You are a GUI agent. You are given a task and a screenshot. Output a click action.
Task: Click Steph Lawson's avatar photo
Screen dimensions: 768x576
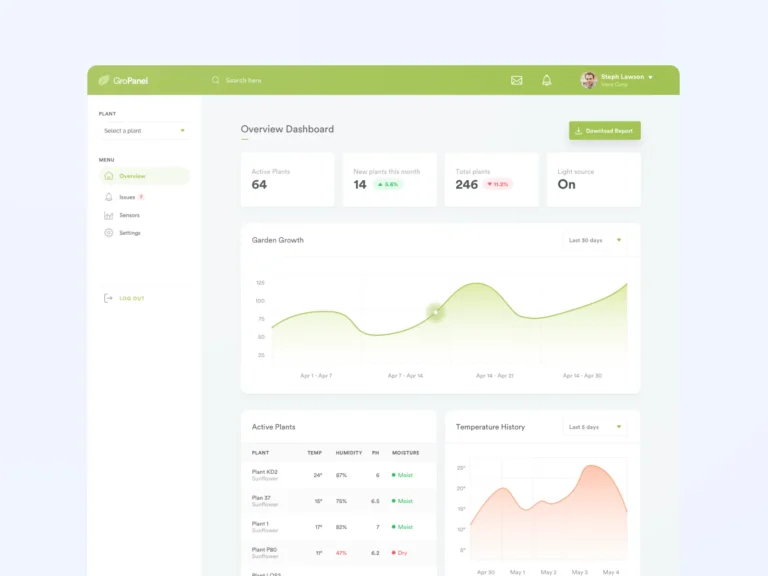pos(589,80)
